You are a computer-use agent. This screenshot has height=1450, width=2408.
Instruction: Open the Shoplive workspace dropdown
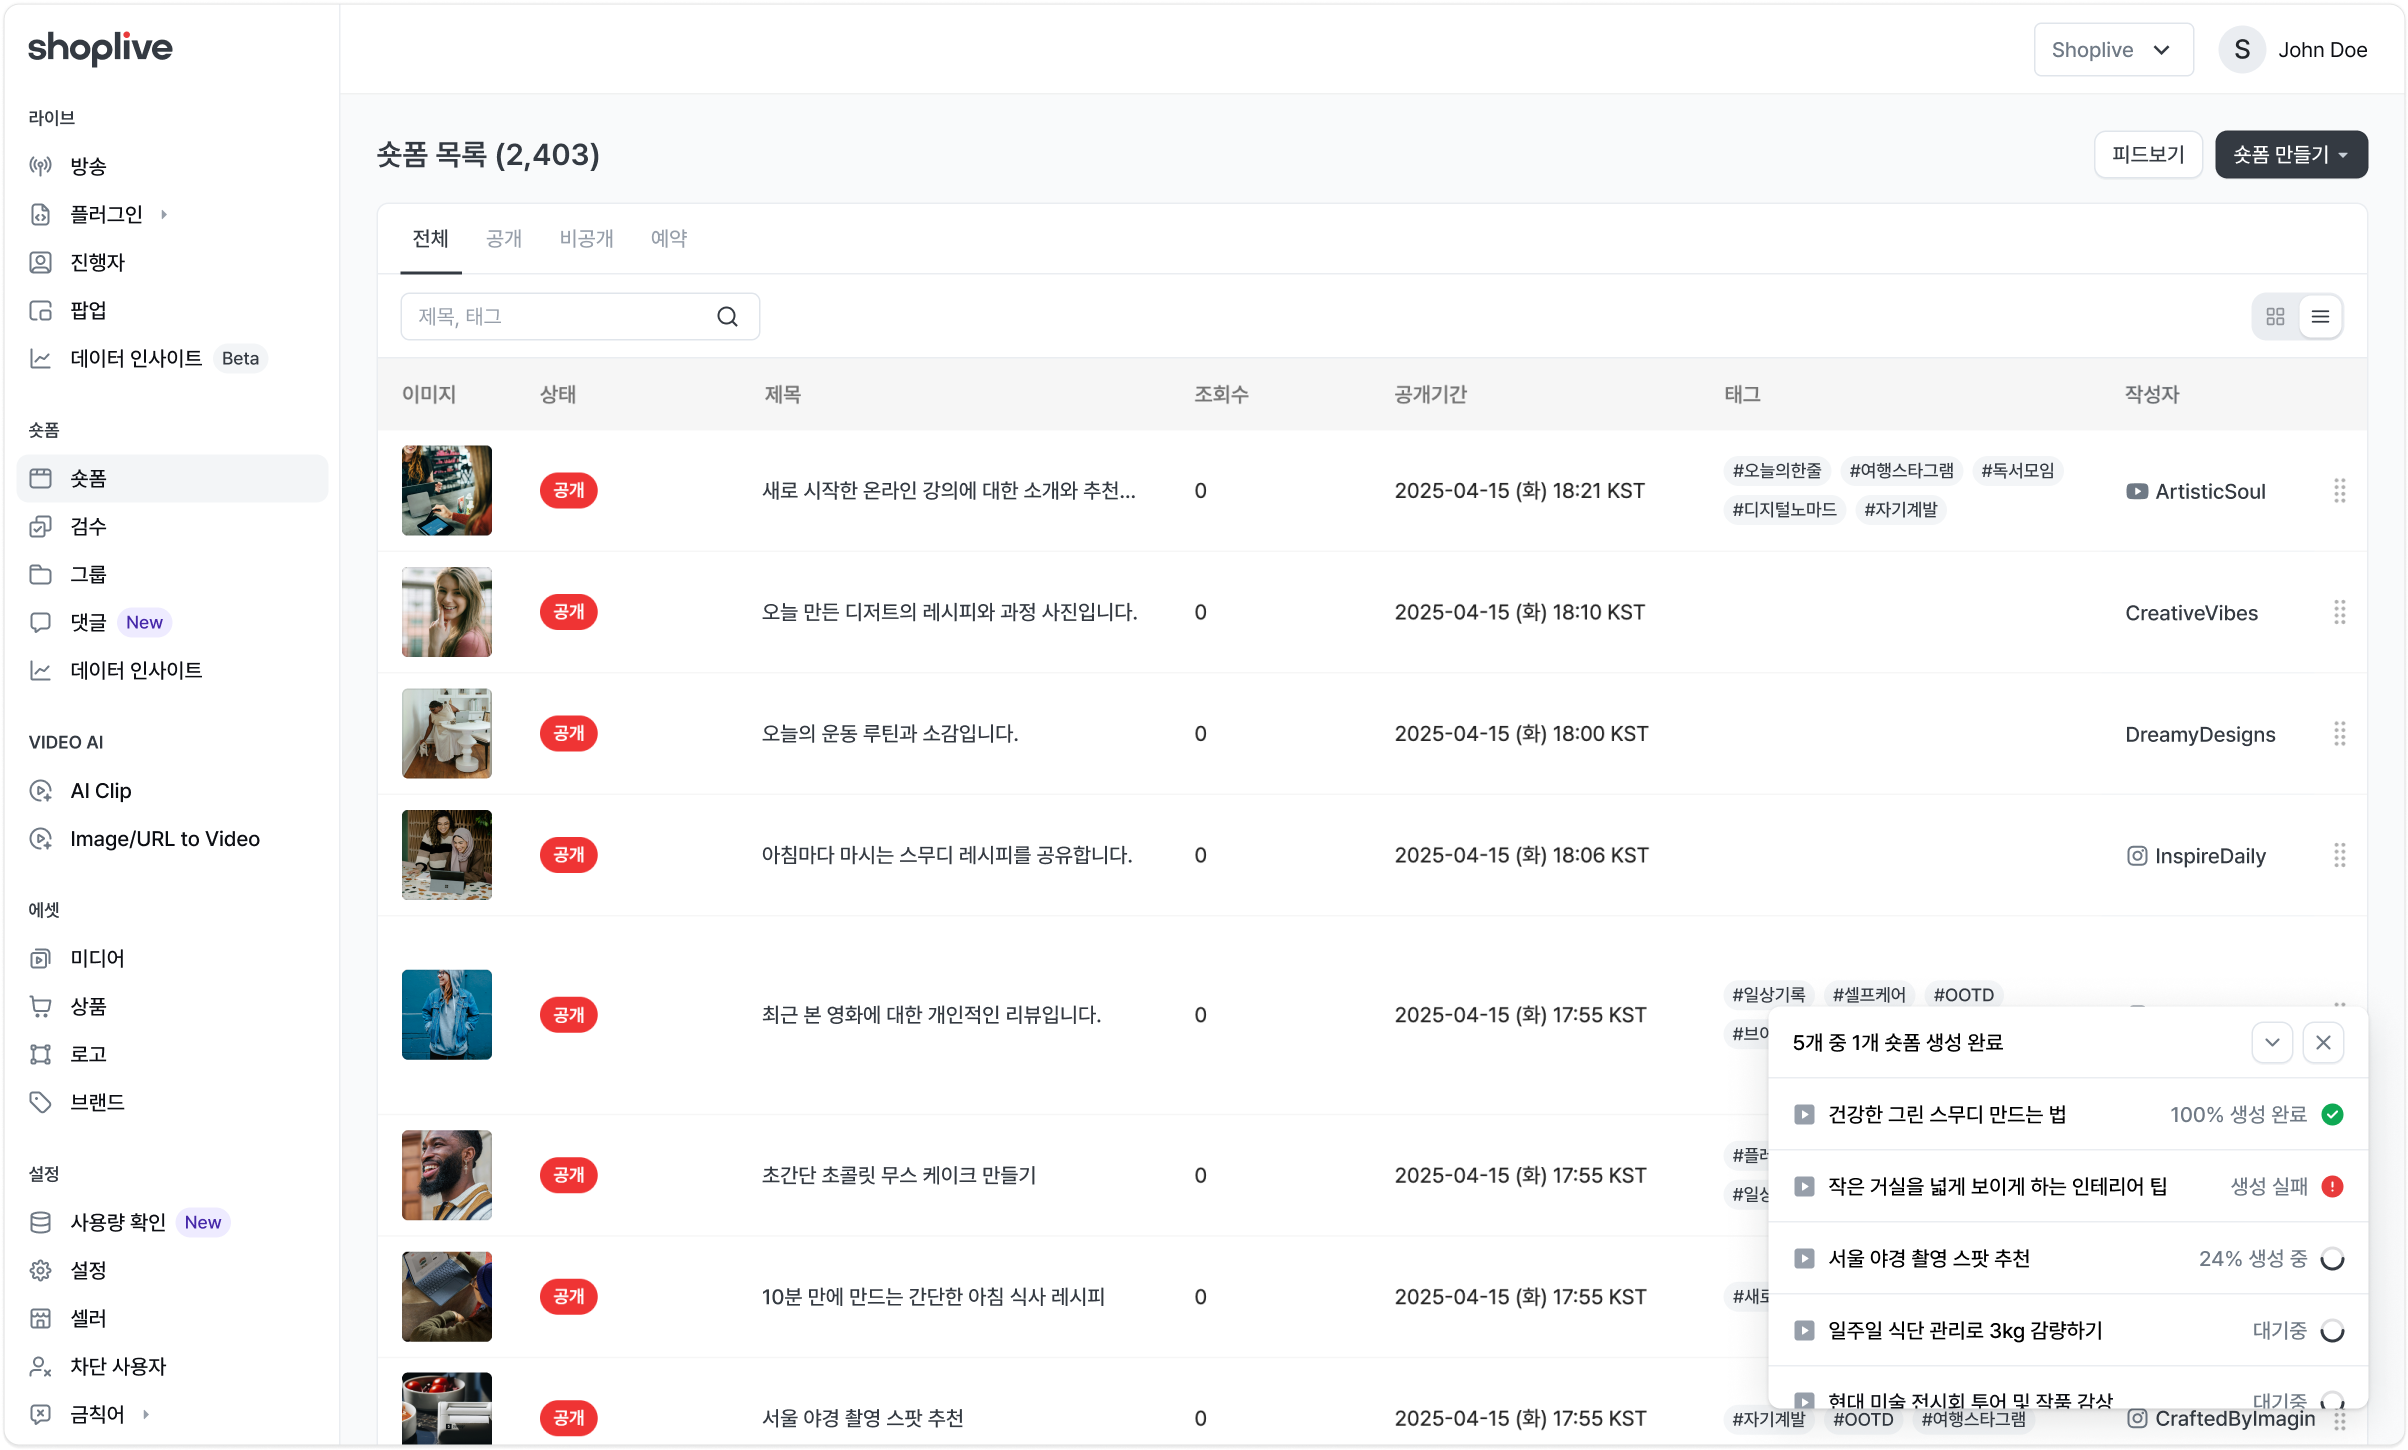[x=2113, y=50]
